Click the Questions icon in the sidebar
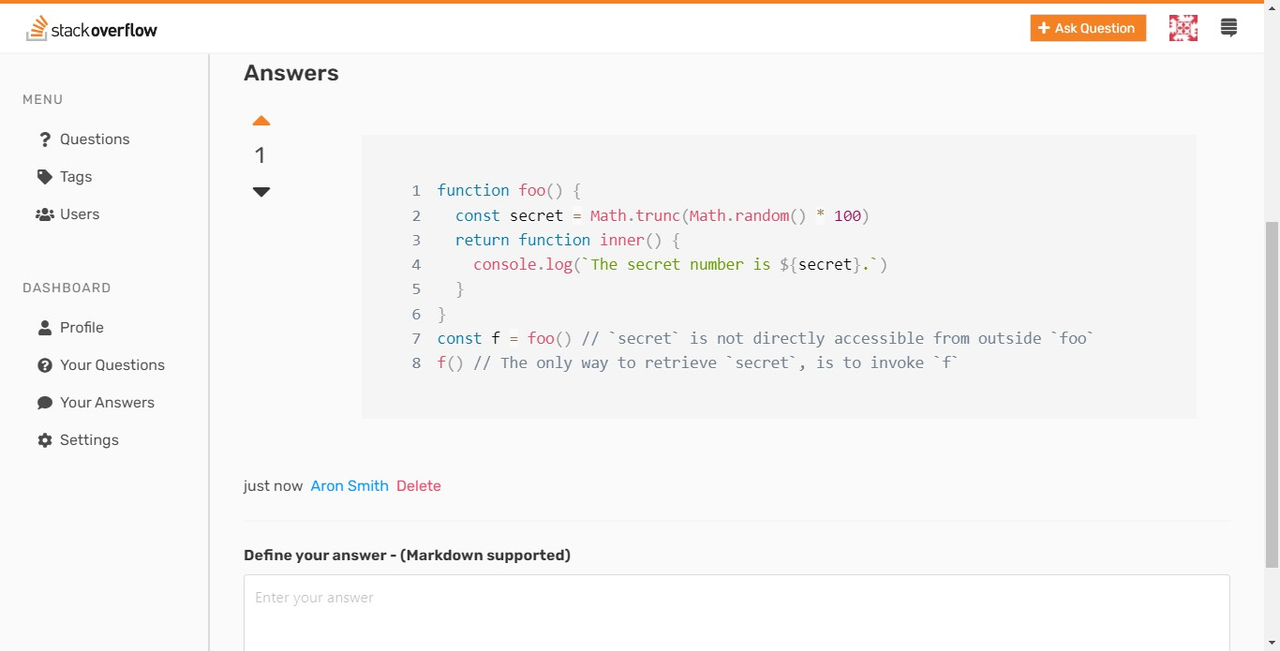 (x=45, y=139)
